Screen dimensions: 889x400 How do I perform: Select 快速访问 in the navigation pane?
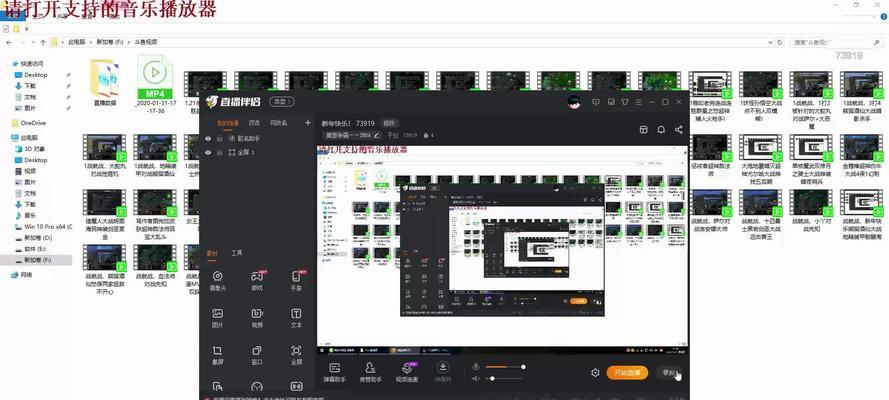pyautogui.click(x=28, y=63)
